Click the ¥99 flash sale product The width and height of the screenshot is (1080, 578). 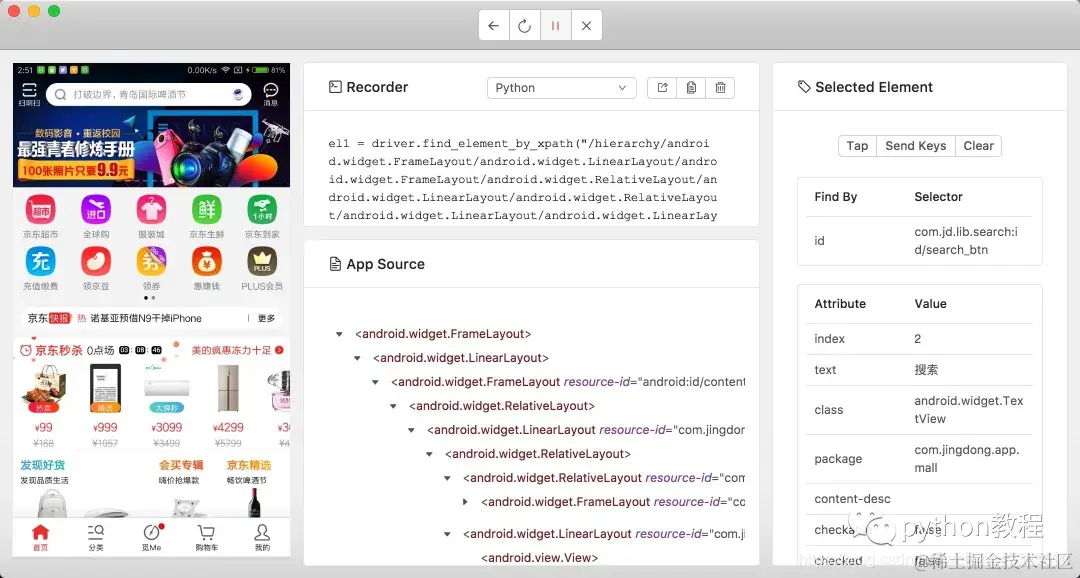[43, 406]
